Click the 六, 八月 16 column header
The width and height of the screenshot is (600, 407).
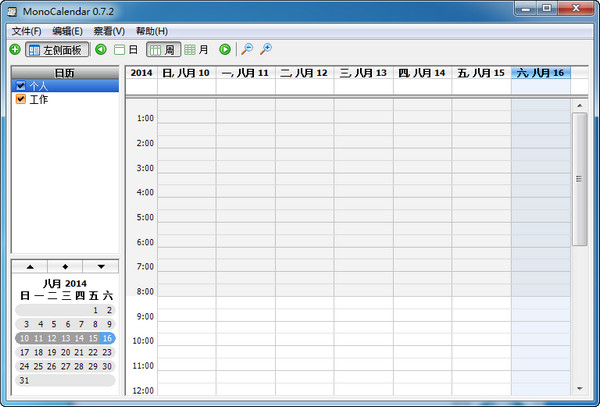pyautogui.click(x=540, y=73)
